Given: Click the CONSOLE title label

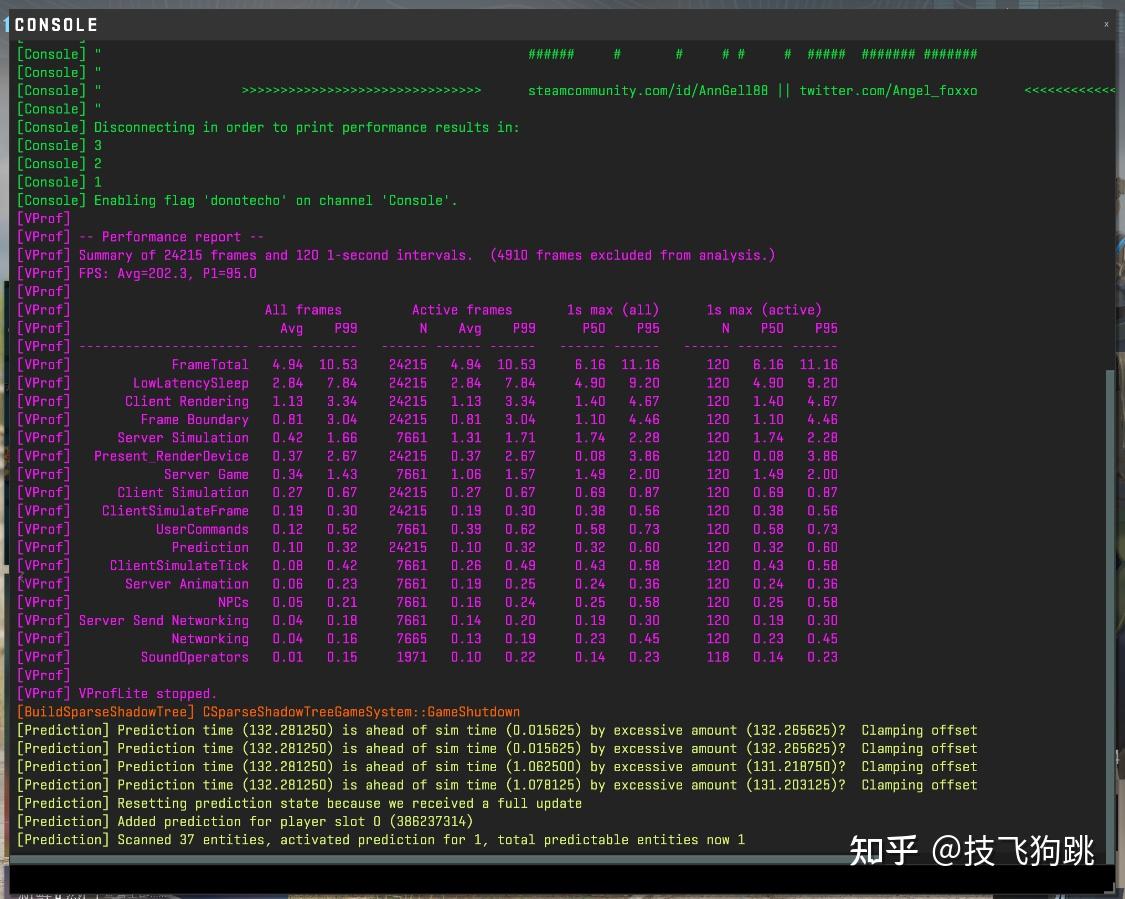Looking at the screenshot, I should tap(56, 25).
